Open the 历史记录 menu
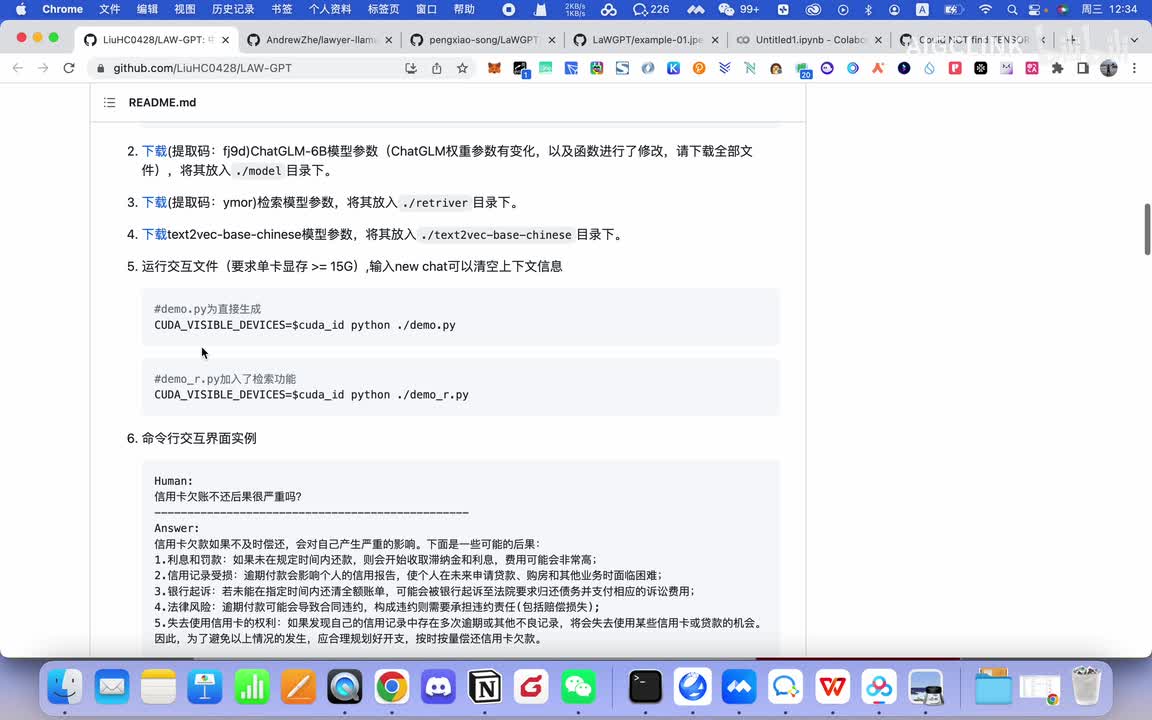 (x=232, y=9)
